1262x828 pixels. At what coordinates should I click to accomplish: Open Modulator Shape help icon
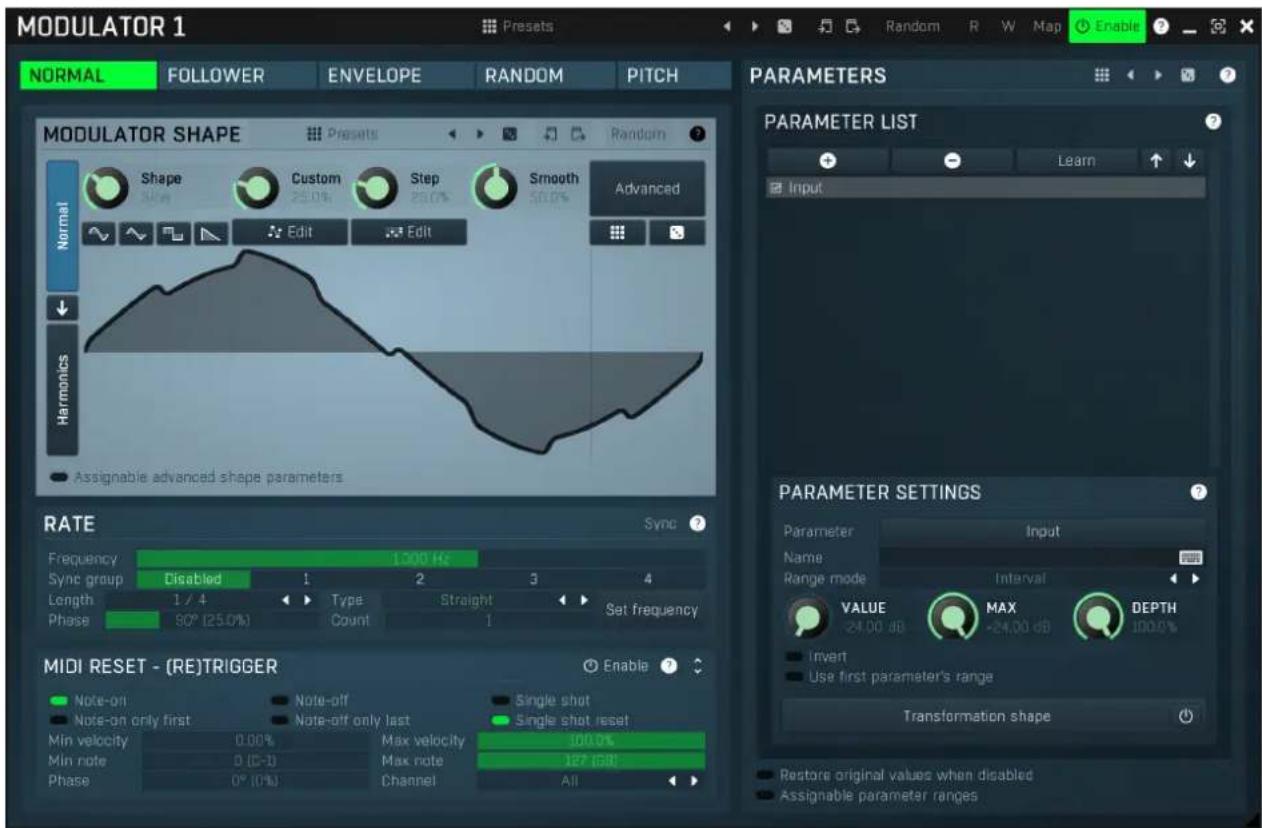pos(698,133)
